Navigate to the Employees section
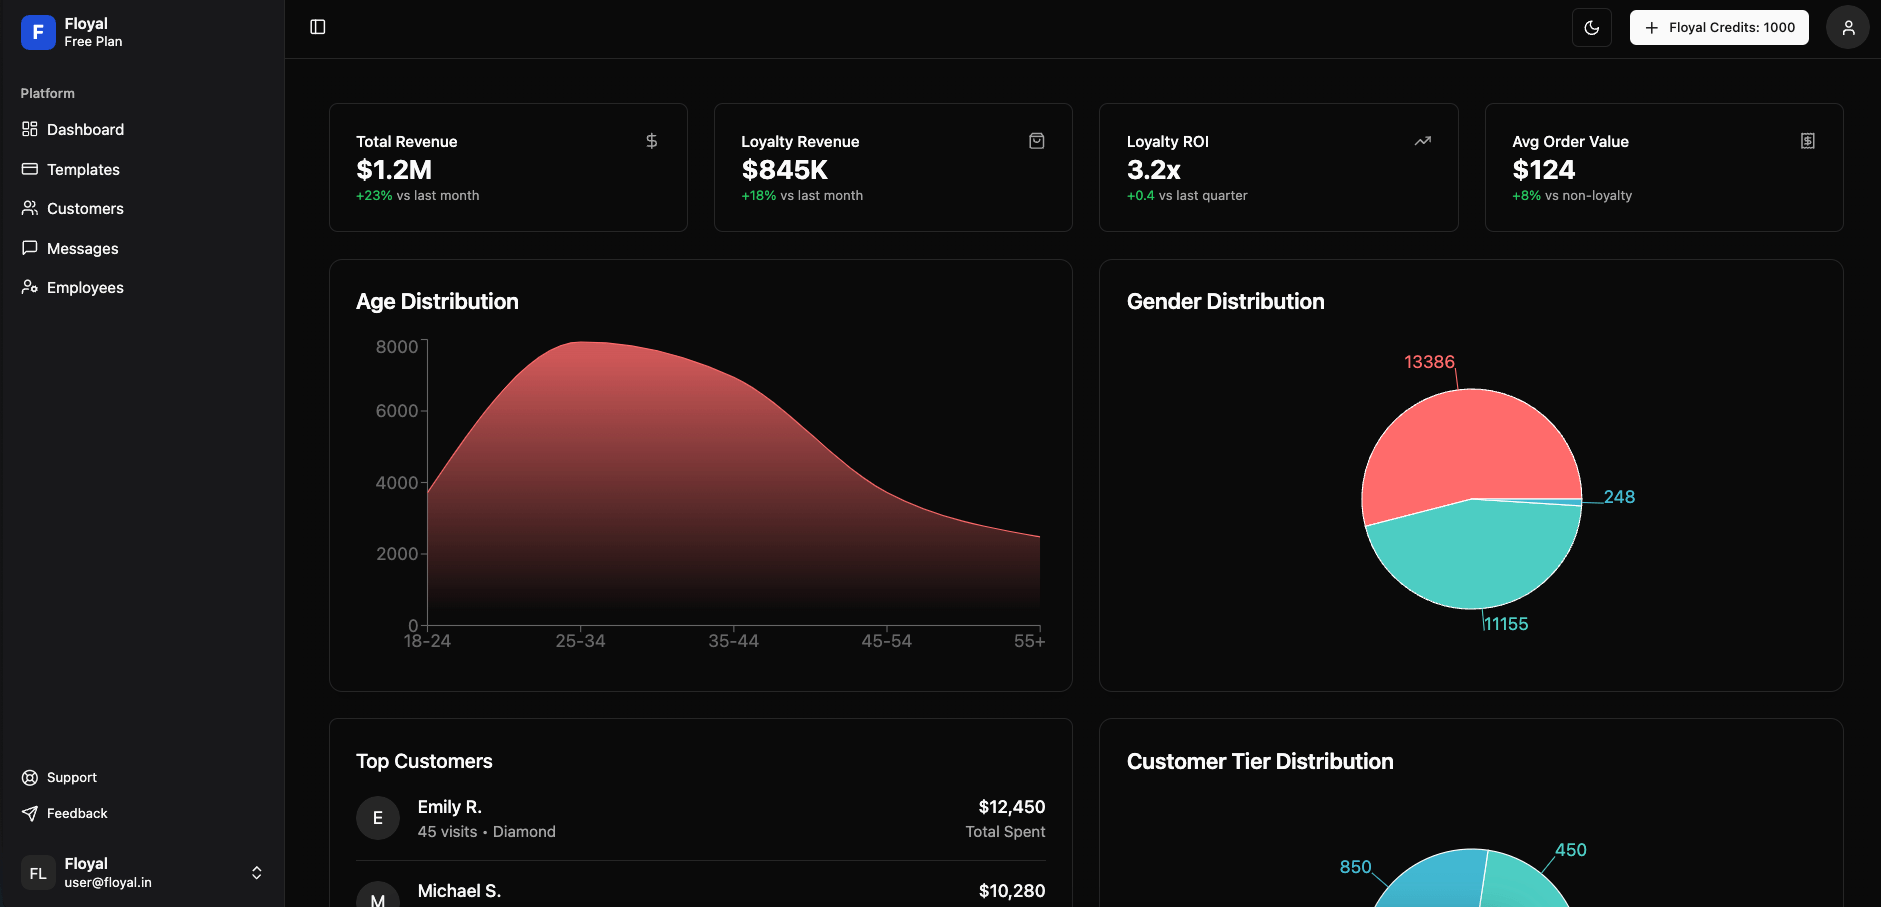Image resolution: width=1881 pixels, height=907 pixels. click(x=85, y=287)
